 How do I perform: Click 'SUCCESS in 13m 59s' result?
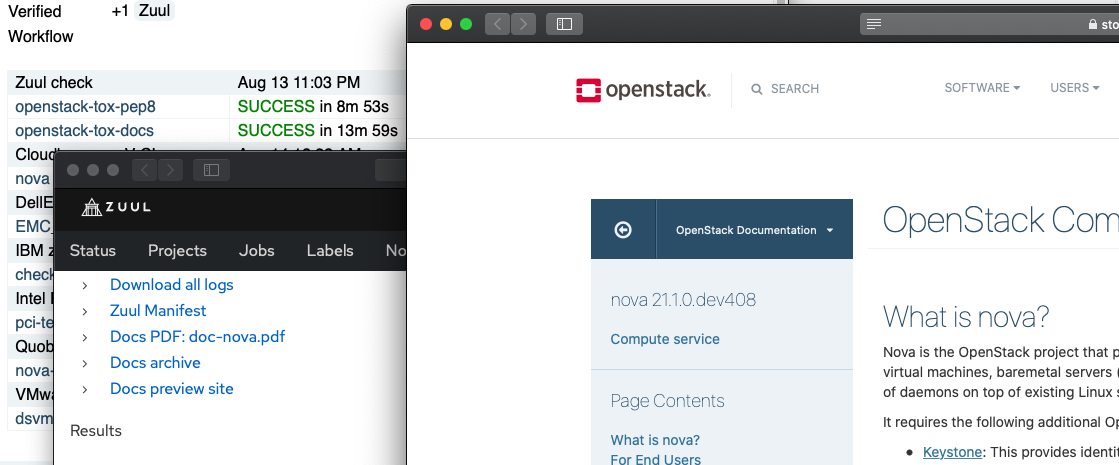point(318,131)
